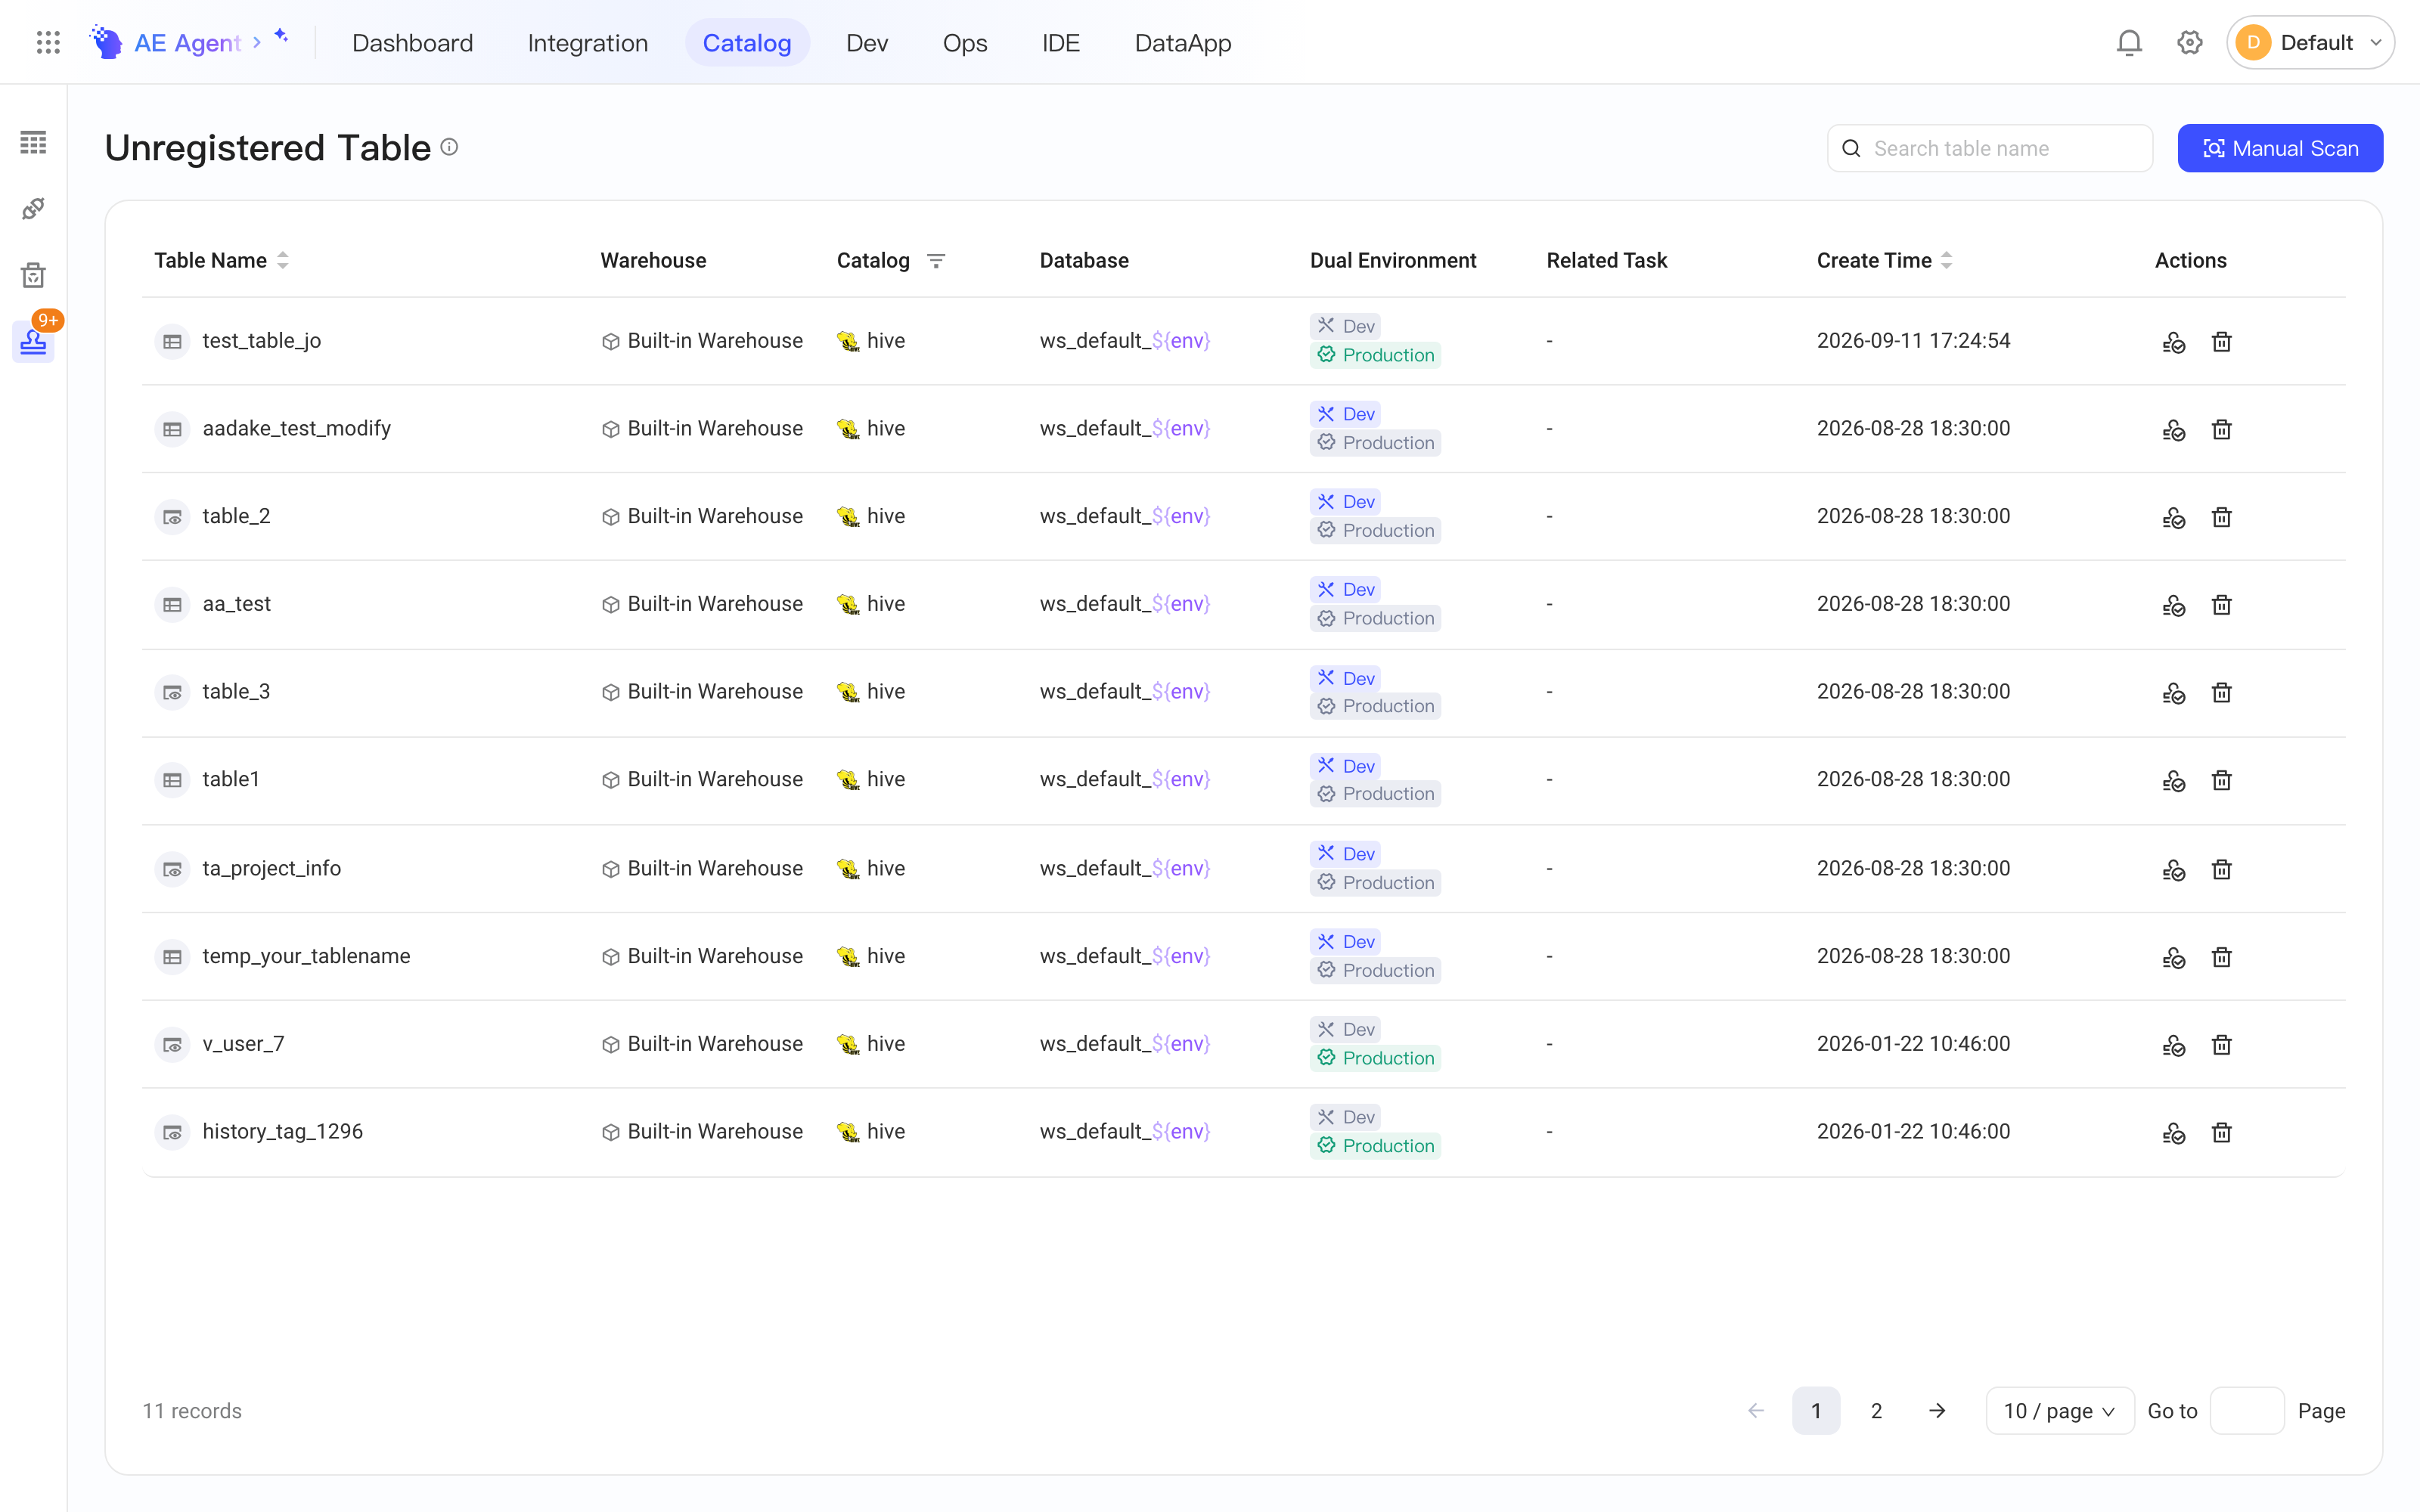Register the temp_your_tablename table
The height and width of the screenshot is (1512, 2420).
pyautogui.click(x=2173, y=957)
